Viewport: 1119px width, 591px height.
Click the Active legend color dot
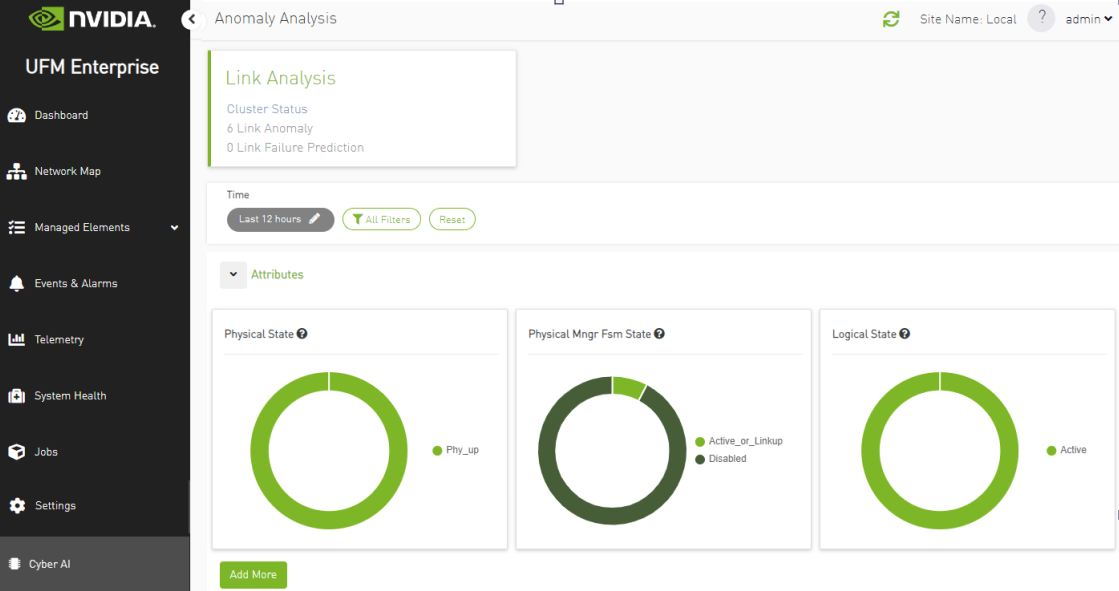(x=1051, y=450)
